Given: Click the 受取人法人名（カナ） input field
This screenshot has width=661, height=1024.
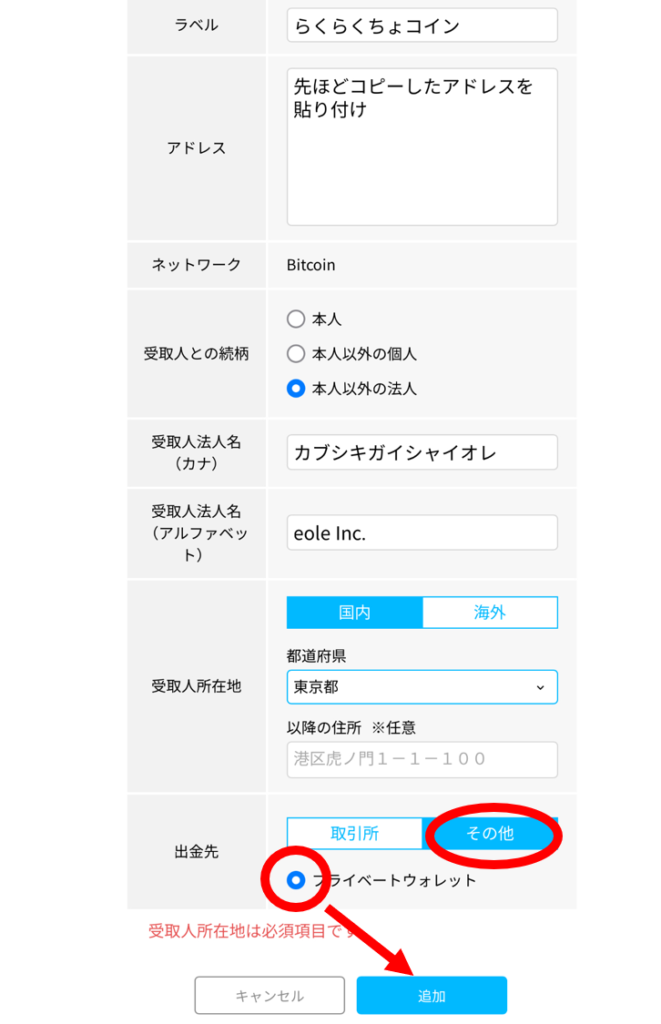Looking at the screenshot, I should pos(421,452).
